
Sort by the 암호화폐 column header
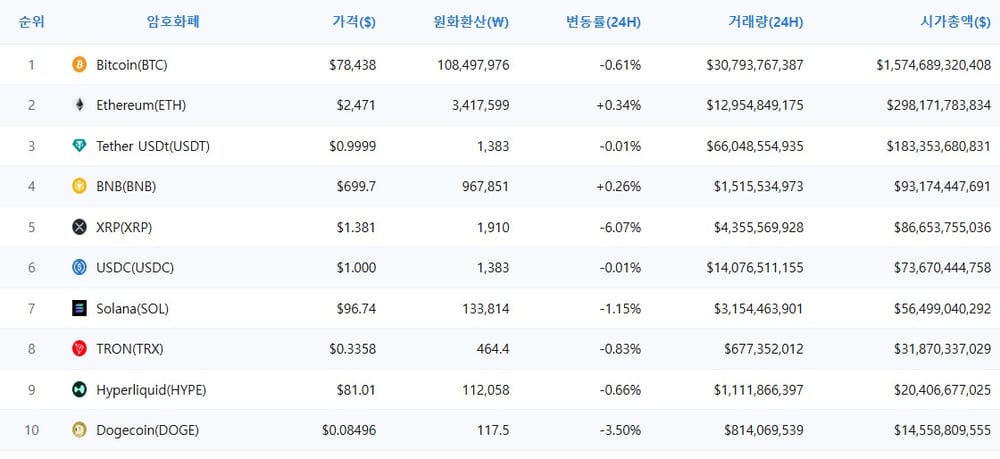[x=173, y=22]
